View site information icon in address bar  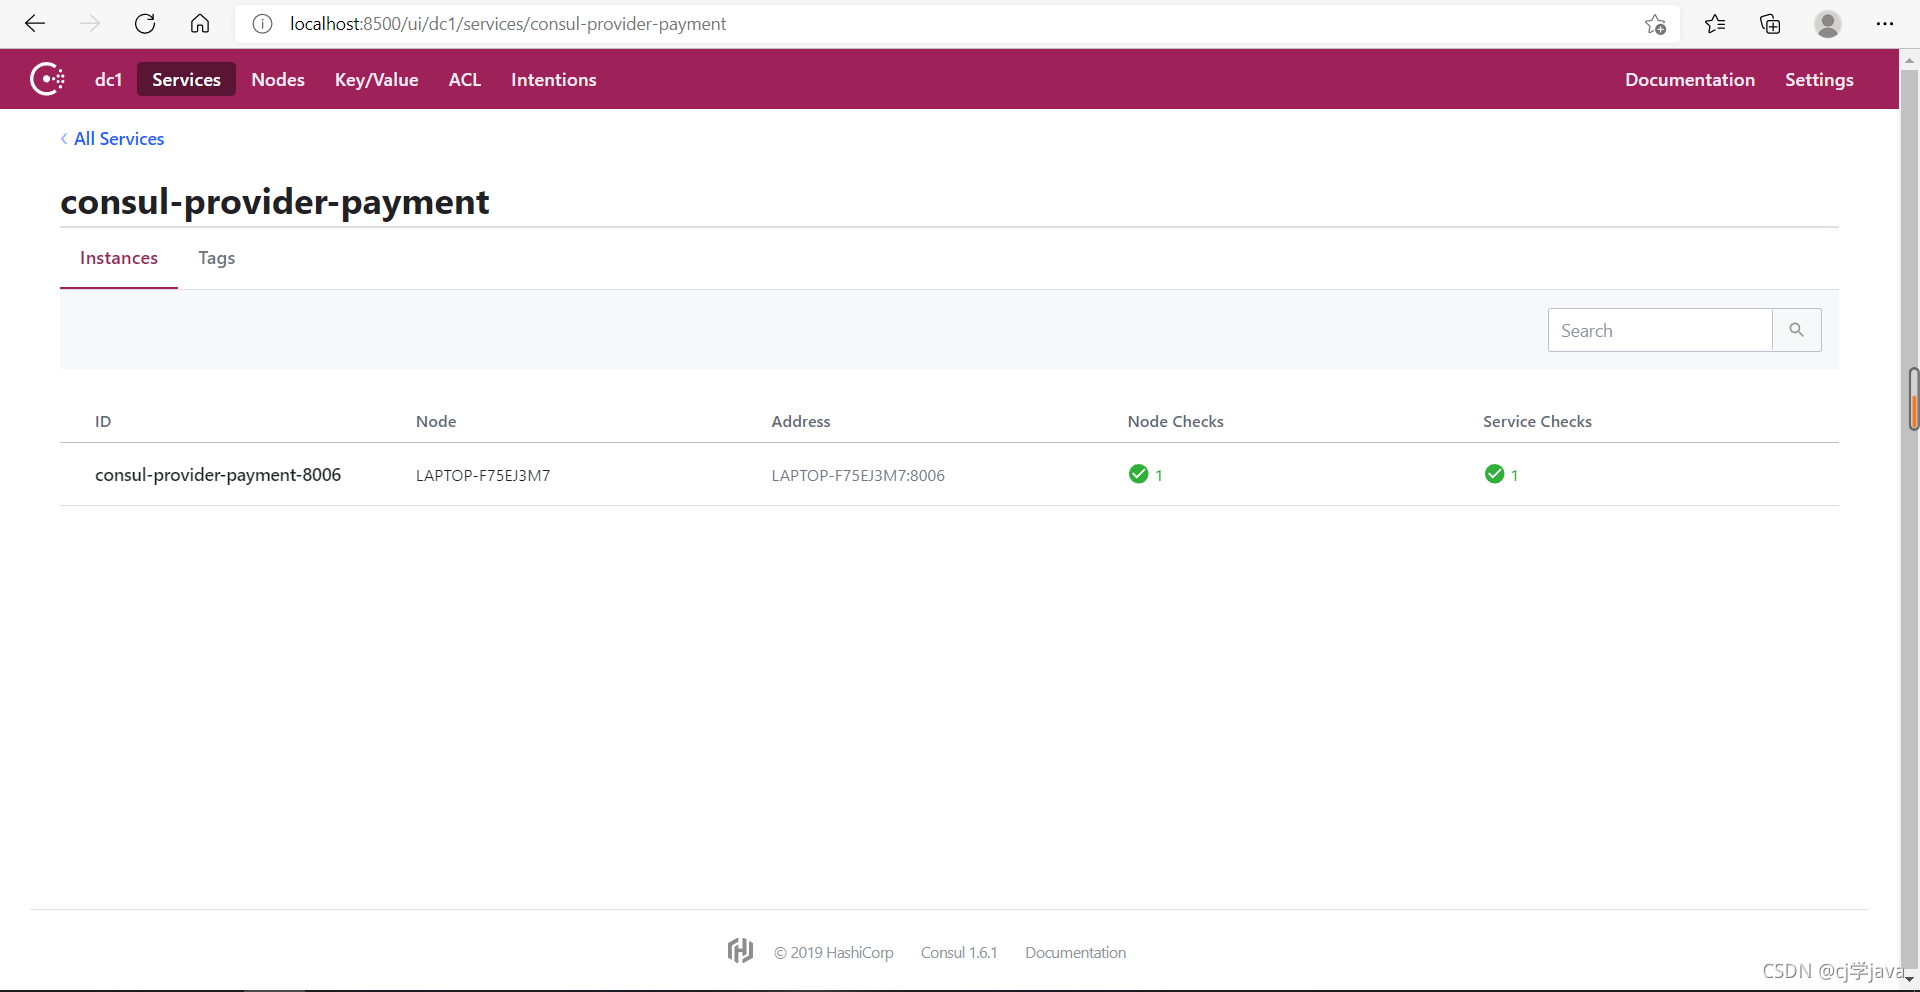262,24
